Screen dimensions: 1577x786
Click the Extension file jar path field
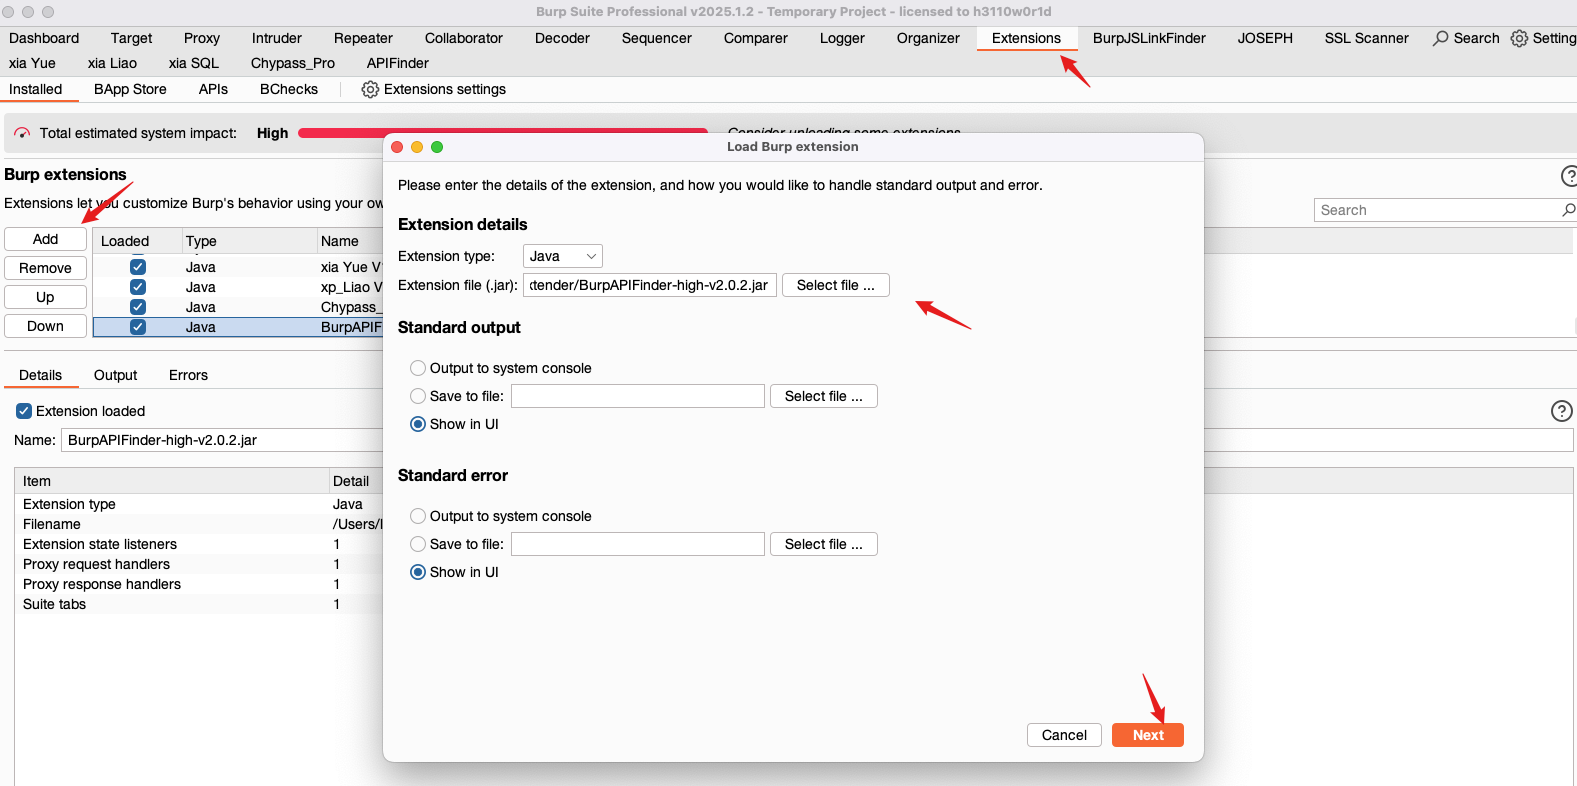point(650,285)
